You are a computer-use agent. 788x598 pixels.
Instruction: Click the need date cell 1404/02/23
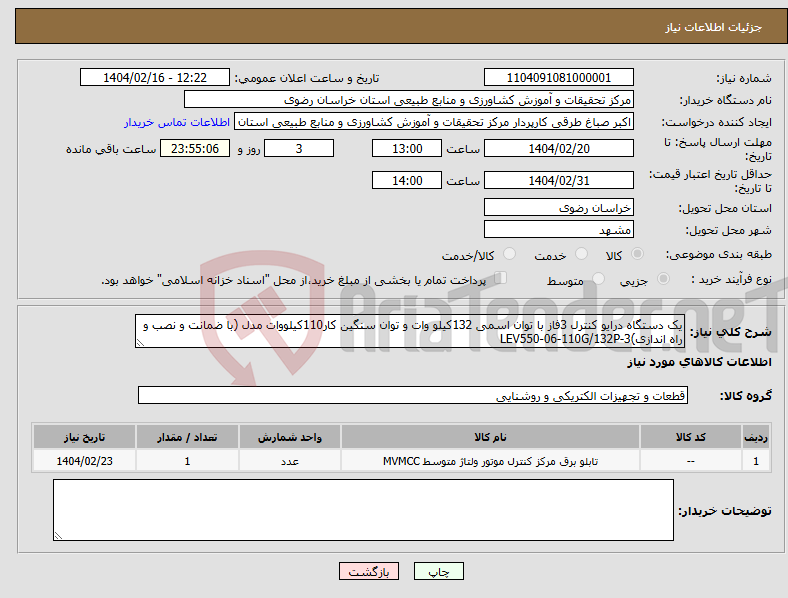(84, 461)
